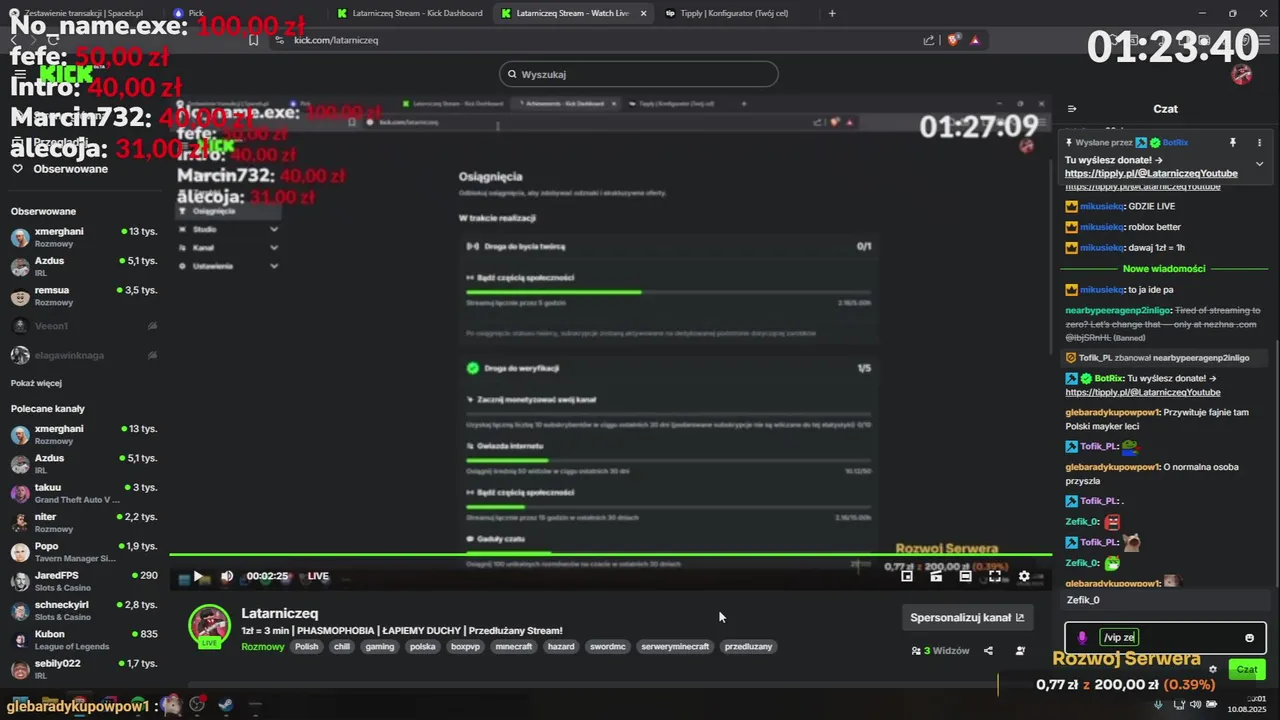Image resolution: width=1280 pixels, height=720 pixels.
Task: Click the Latarniczeq channel avatar
Action: click(x=209, y=624)
